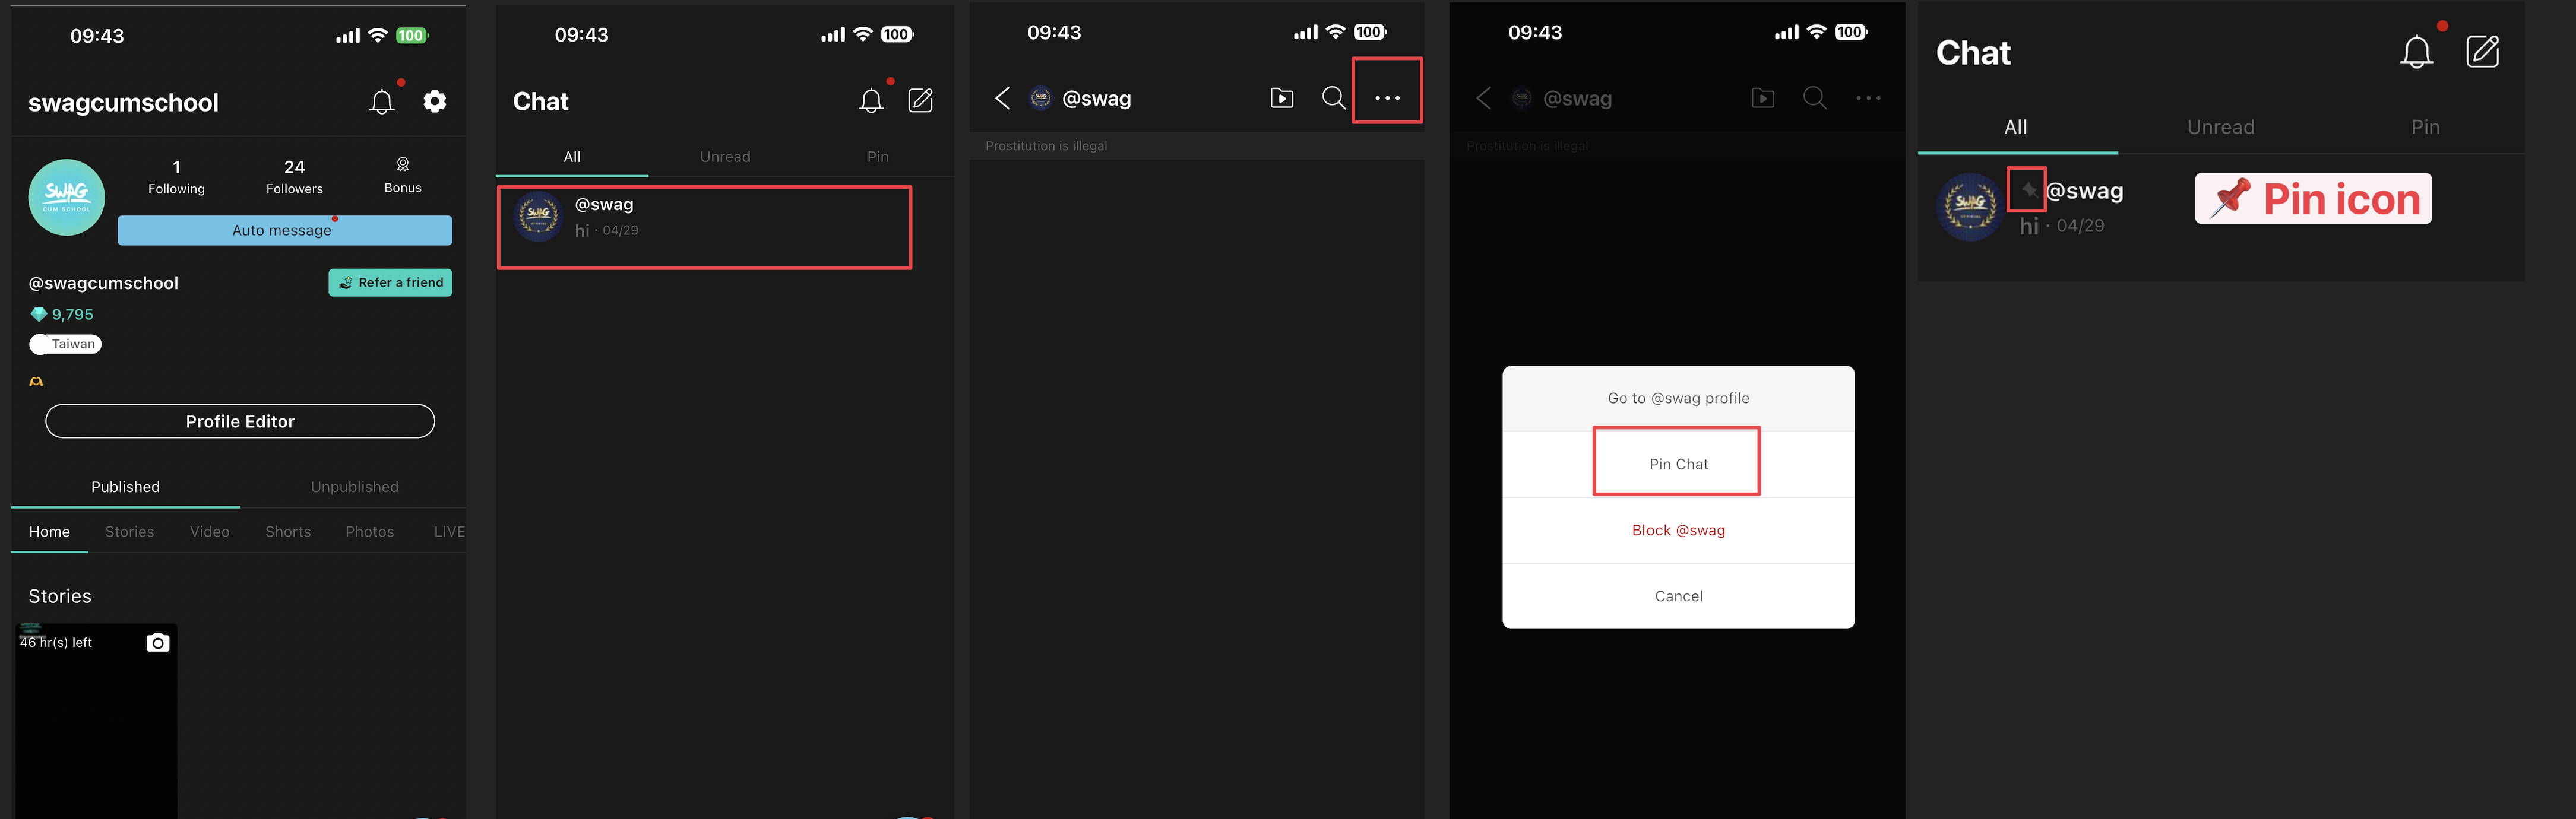Tap back arrow in @swag chat

point(1003,98)
